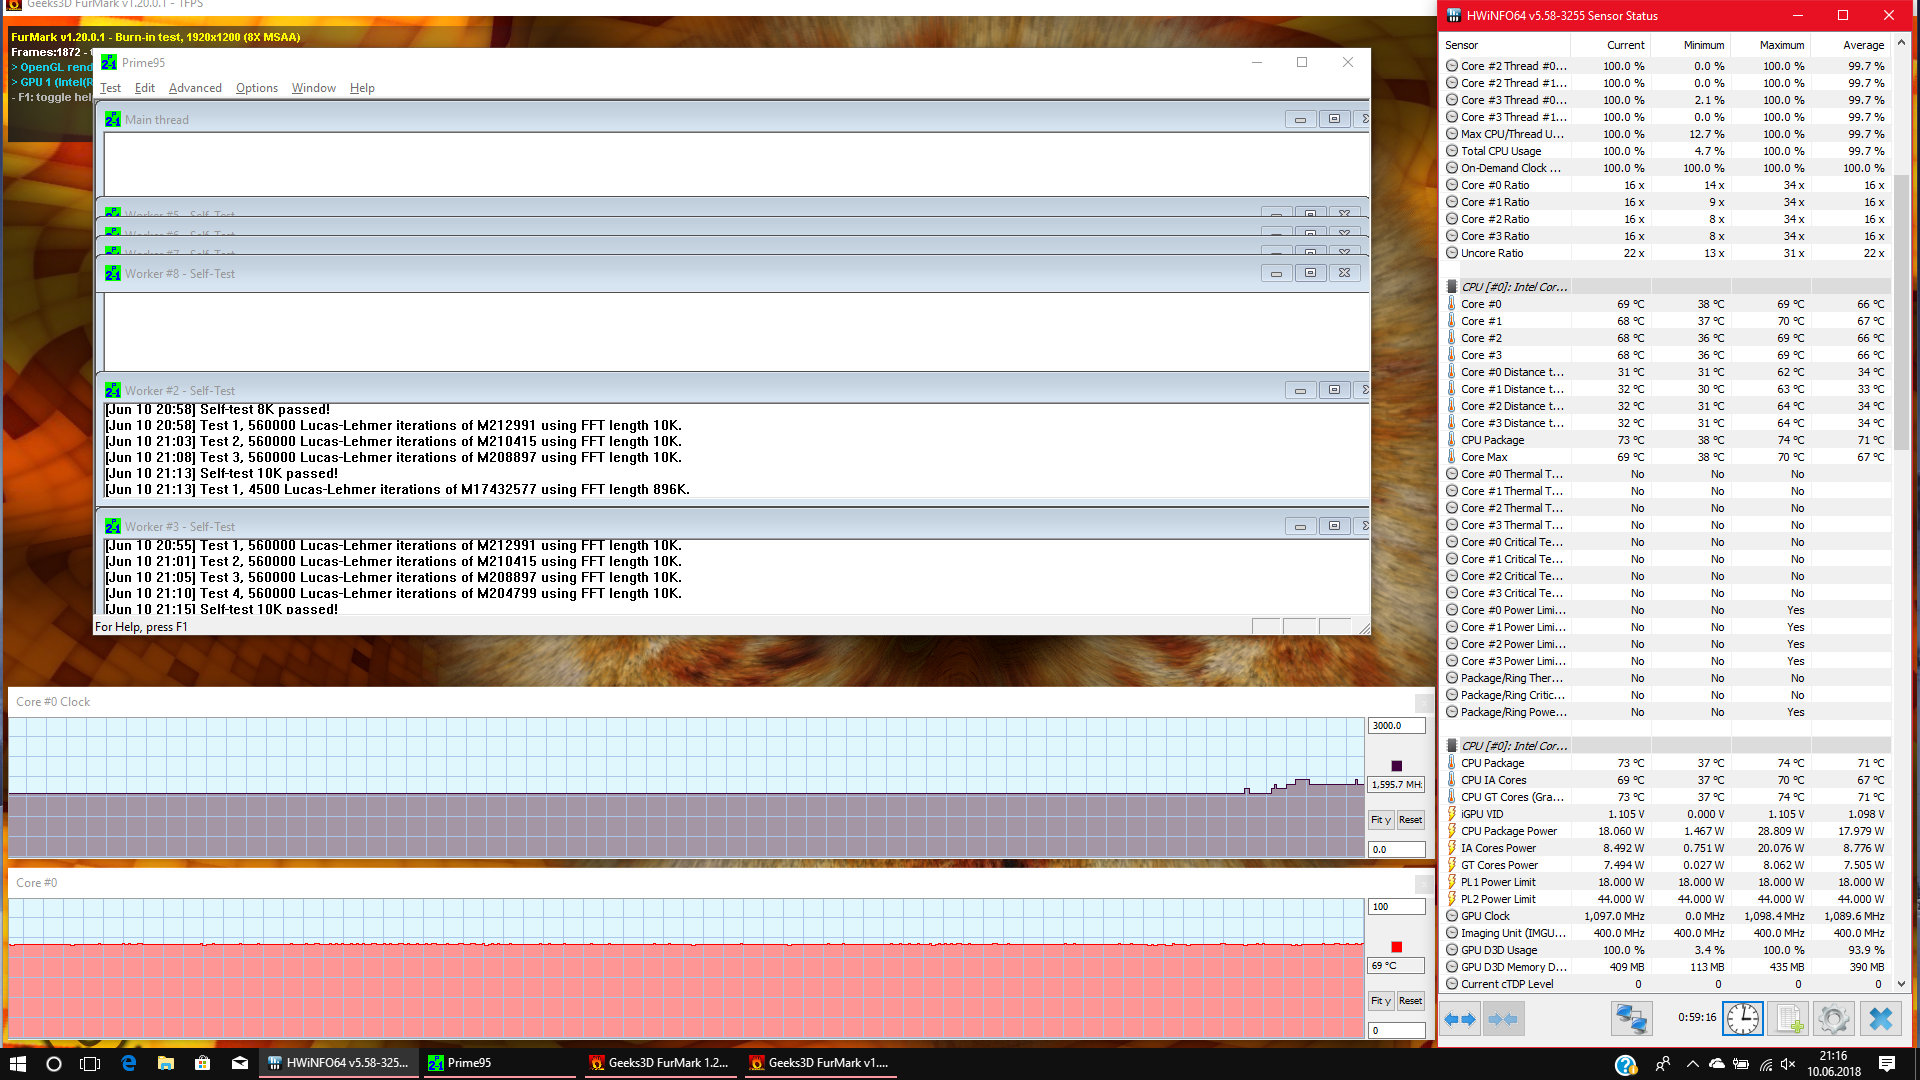The width and height of the screenshot is (1920, 1080).
Task: Click Fit y in Core #0 Clock graph
Action: tap(1380, 820)
